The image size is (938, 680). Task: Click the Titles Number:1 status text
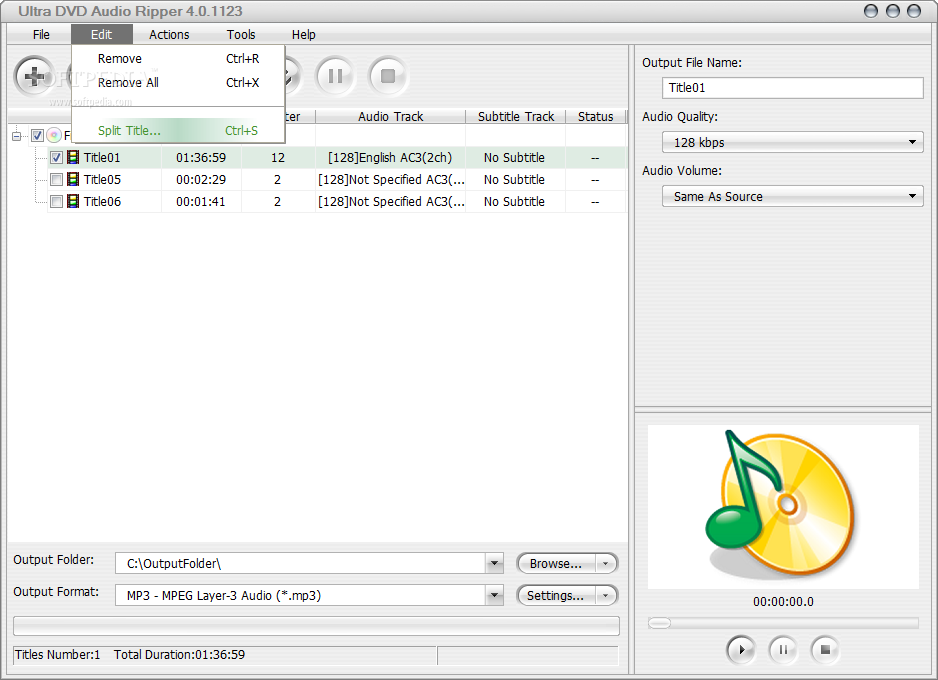[57, 654]
